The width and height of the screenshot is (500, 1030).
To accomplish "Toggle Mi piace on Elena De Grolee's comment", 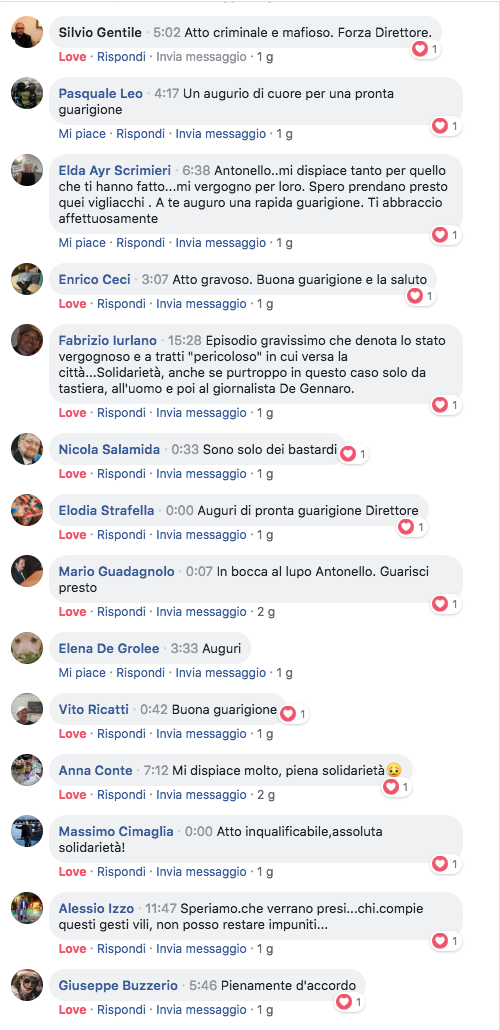I will tap(82, 673).
